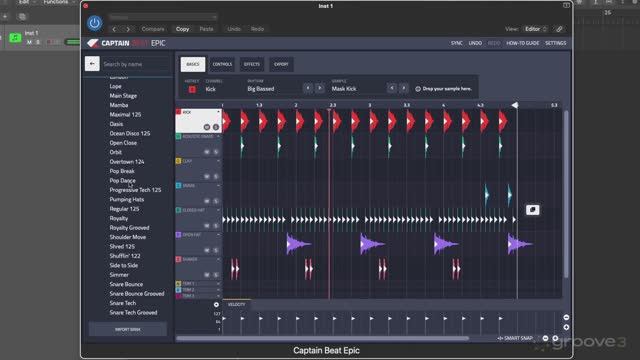Zoom in vertically with the plus icon
This screenshot has height=360, width=640.
click(x=566, y=327)
